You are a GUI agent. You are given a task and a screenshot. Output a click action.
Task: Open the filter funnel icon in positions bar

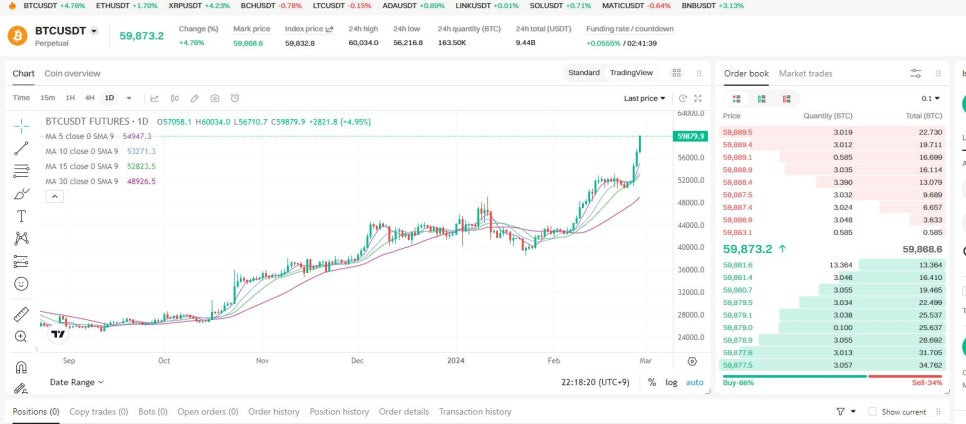pyautogui.click(x=840, y=412)
